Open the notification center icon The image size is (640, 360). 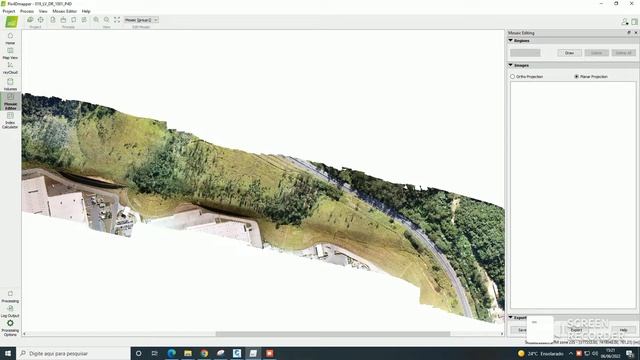pyautogui.click(x=631, y=353)
